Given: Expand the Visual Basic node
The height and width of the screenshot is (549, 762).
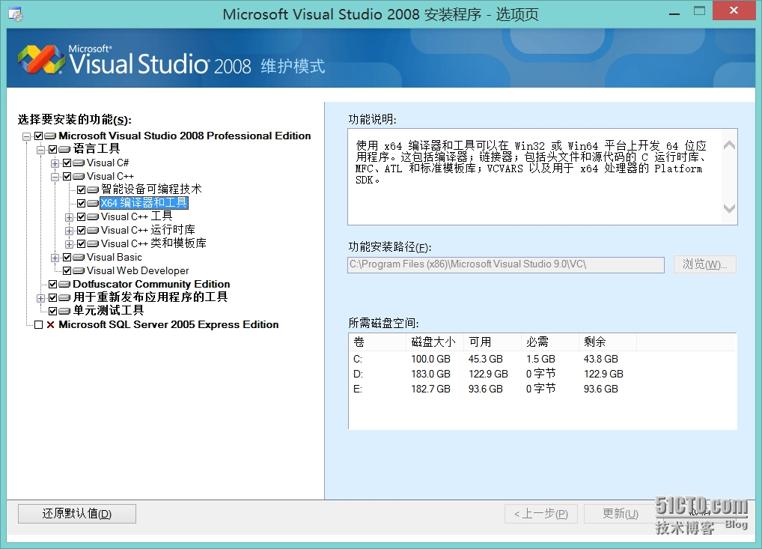Looking at the screenshot, I should 55,257.
